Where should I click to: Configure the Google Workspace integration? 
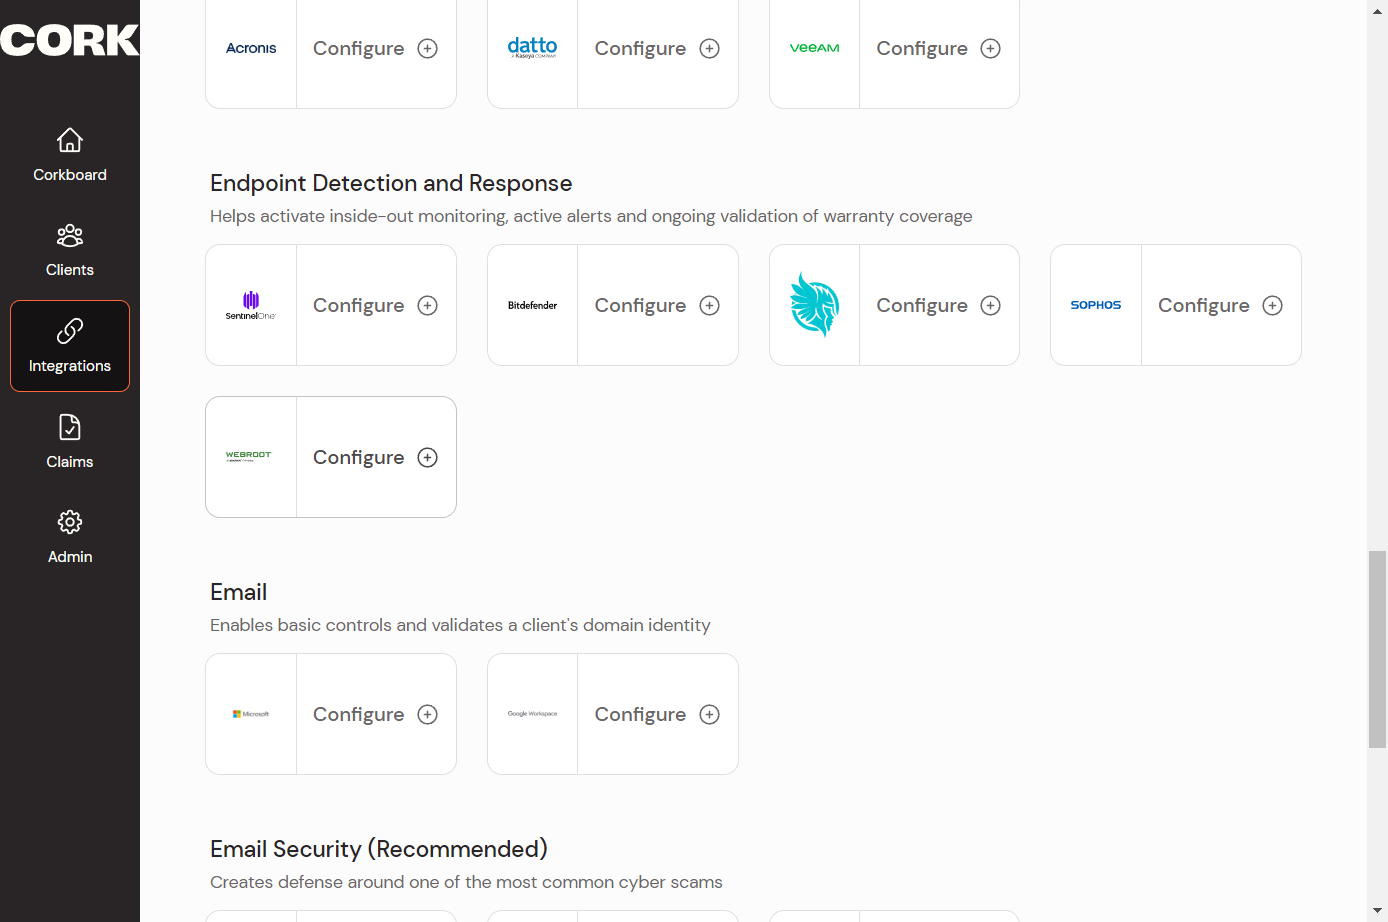[657, 714]
